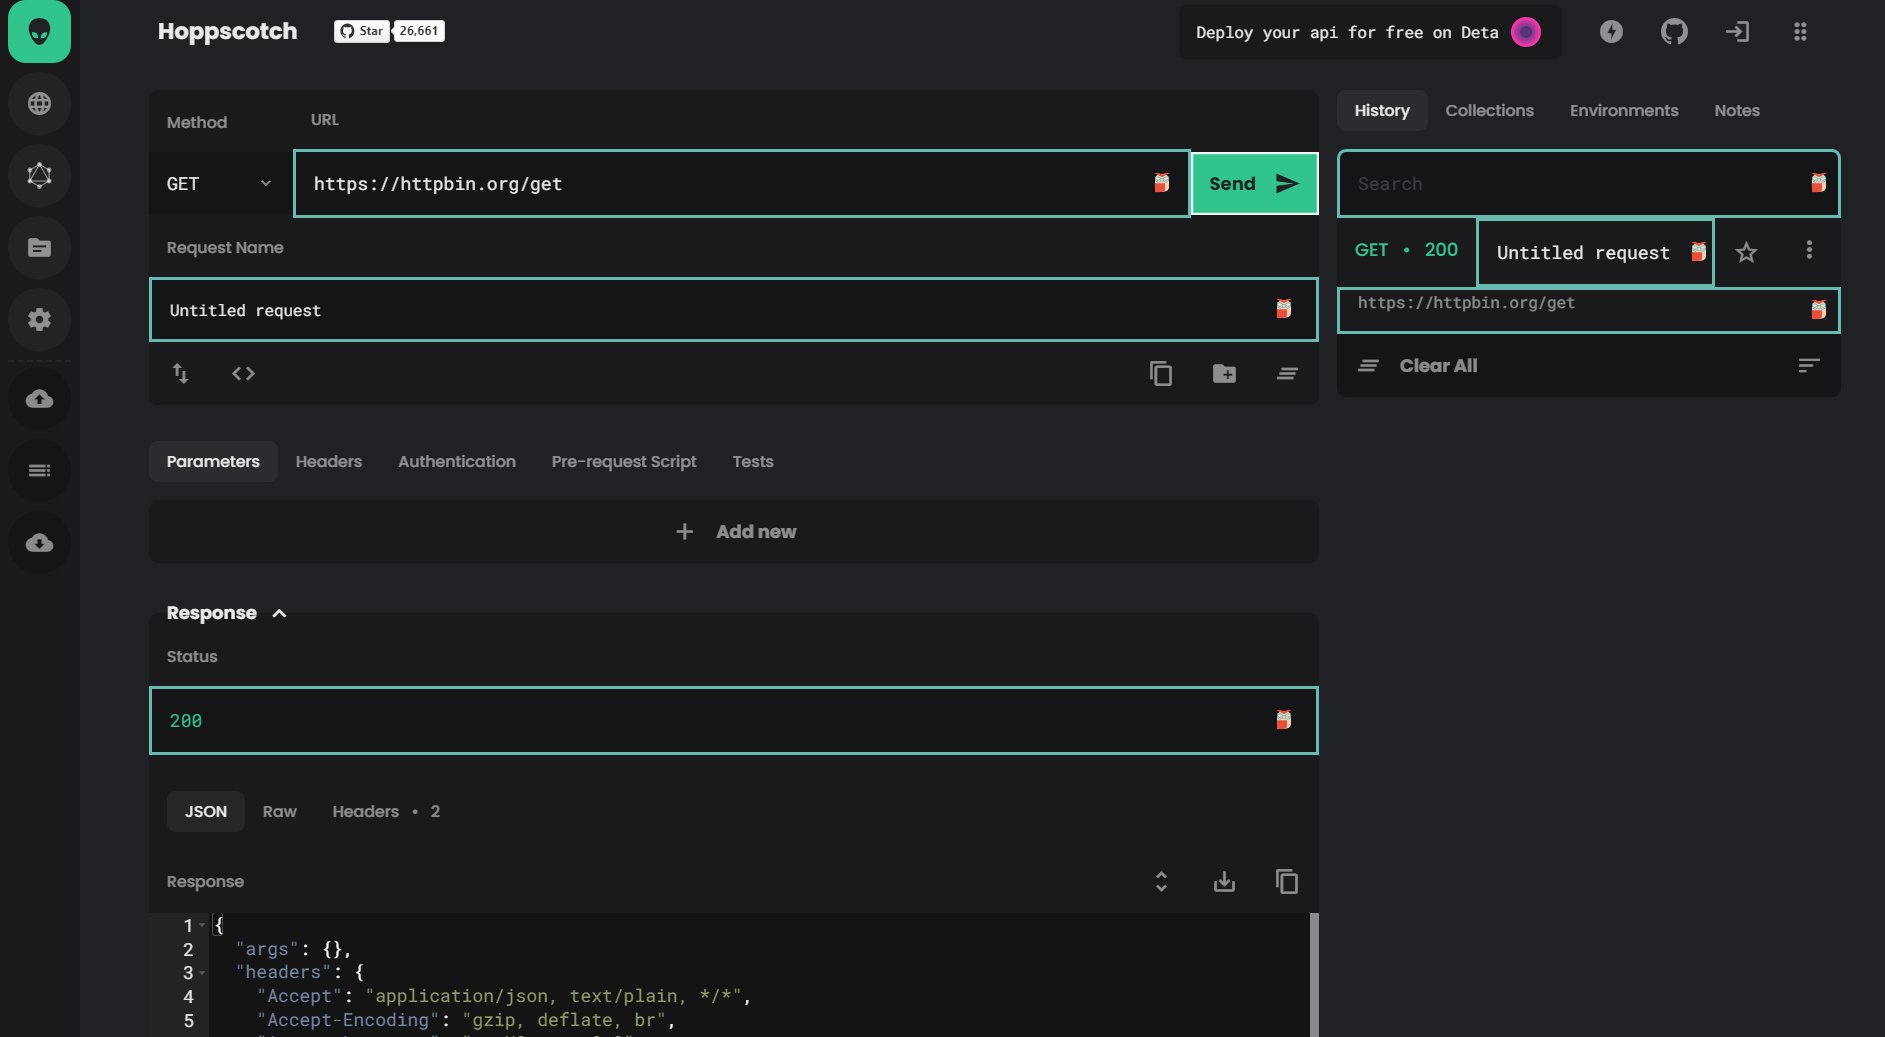The height and width of the screenshot is (1037, 1885).
Task: Click the Deta circular logo icon
Action: 1526,32
